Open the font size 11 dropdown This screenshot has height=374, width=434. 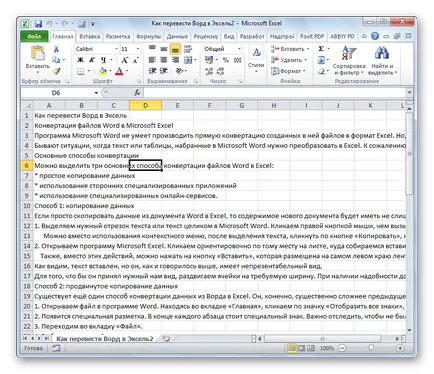138,49
